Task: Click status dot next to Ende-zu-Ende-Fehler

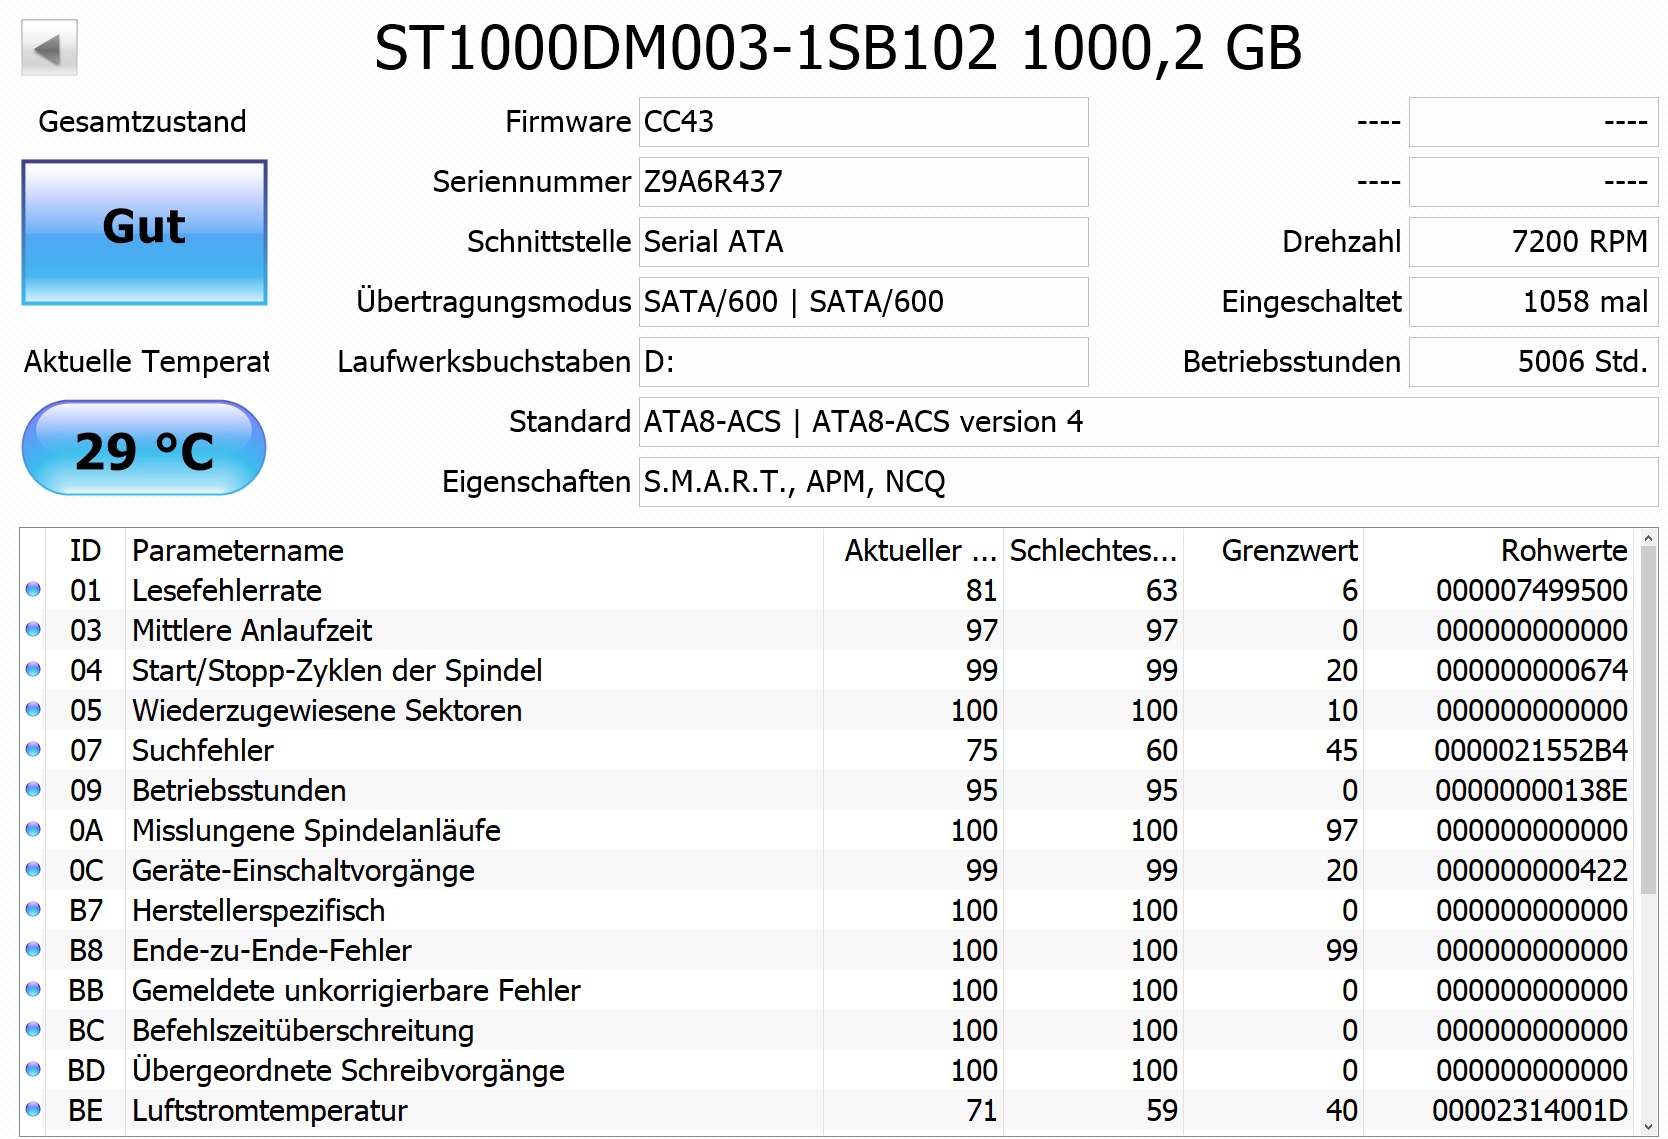Action: click(33, 949)
